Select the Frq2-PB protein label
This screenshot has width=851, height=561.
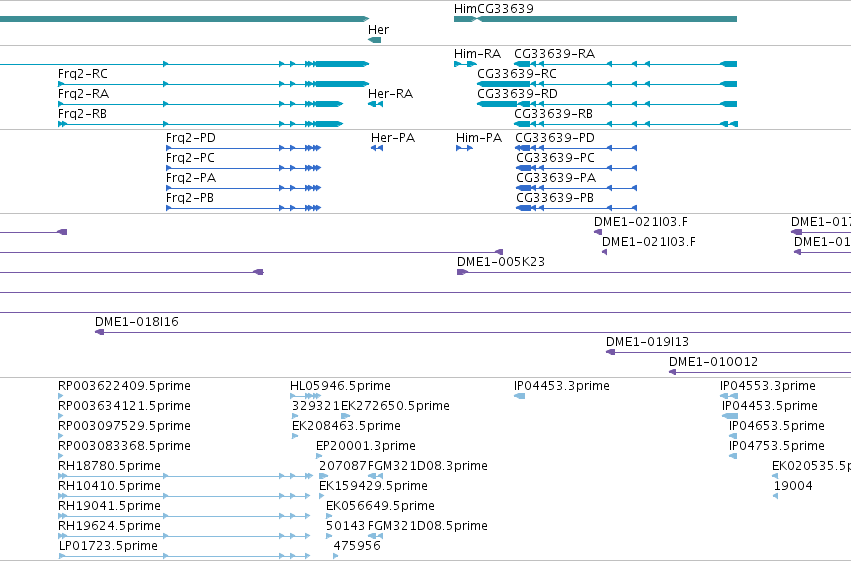190,198
